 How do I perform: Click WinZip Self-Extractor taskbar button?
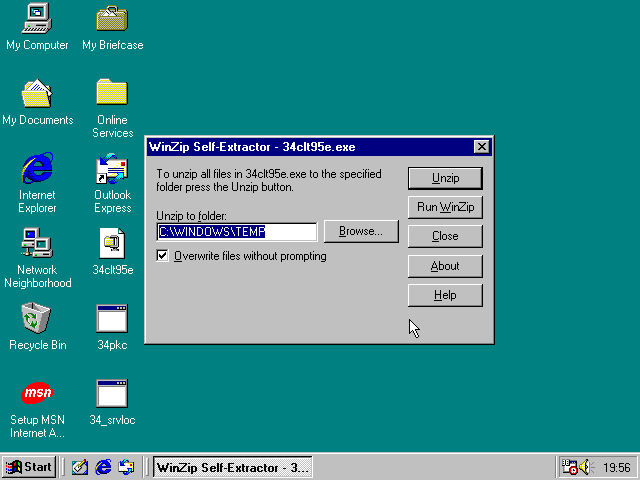click(x=233, y=467)
